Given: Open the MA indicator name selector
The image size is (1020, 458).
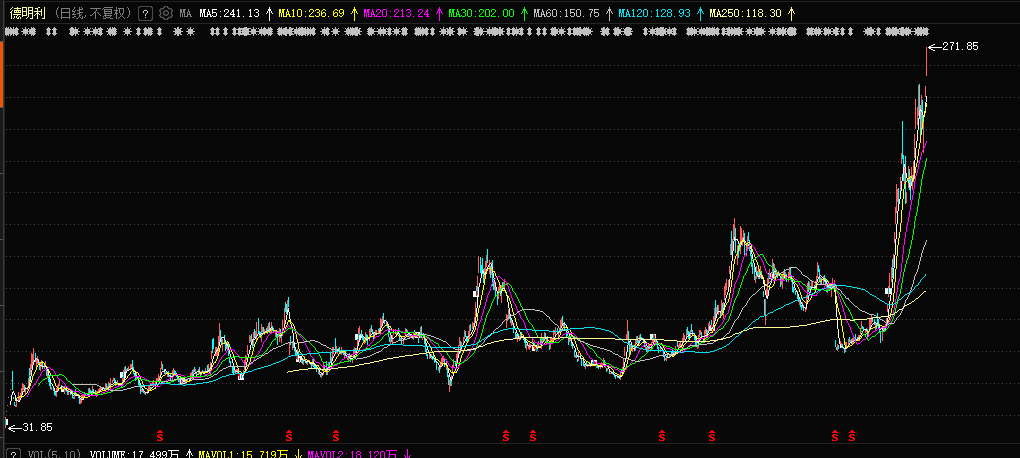Looking at the screenshot, I should (186, 14).
